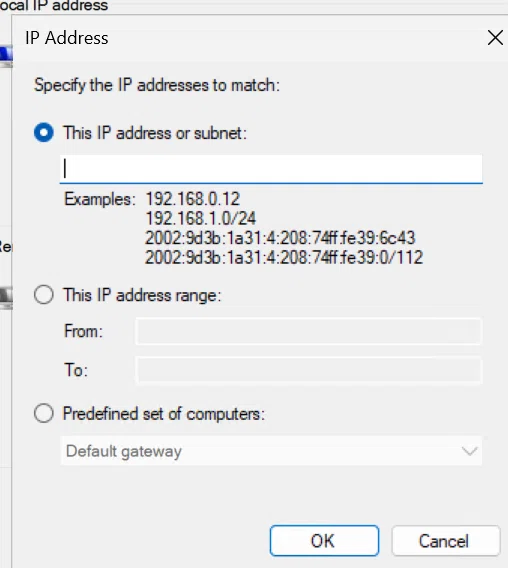The width and height of the screenshot is (508, 568).
Task: Select the 'This IP address or subnet' radio button
Action: pyautogui.click(x=44, y=133)
